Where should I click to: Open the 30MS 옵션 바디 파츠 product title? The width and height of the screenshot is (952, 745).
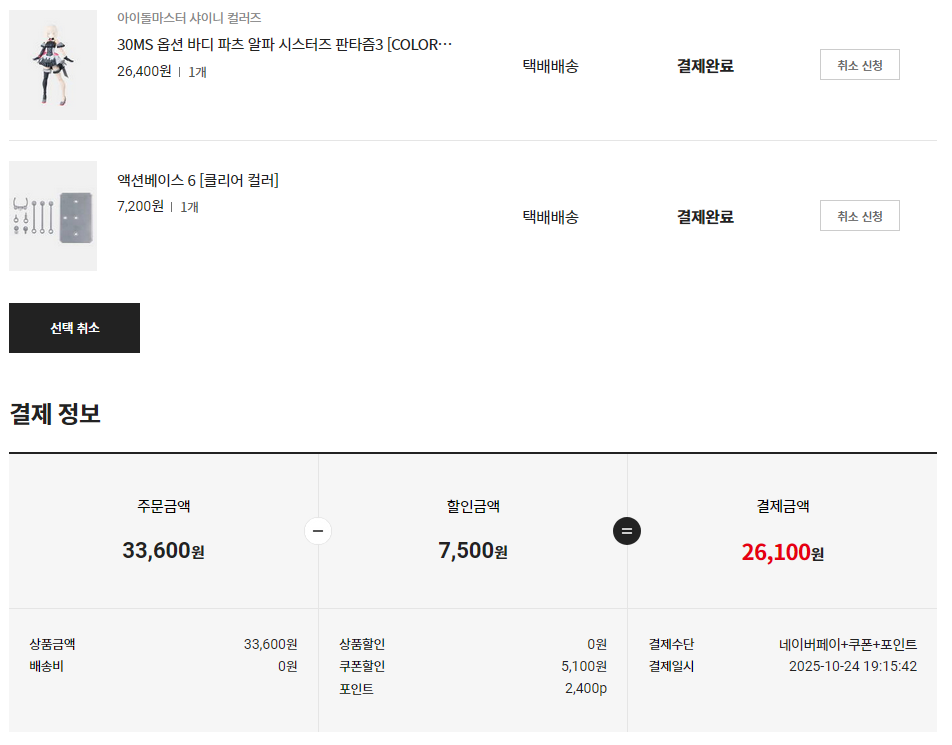[284, 45]
